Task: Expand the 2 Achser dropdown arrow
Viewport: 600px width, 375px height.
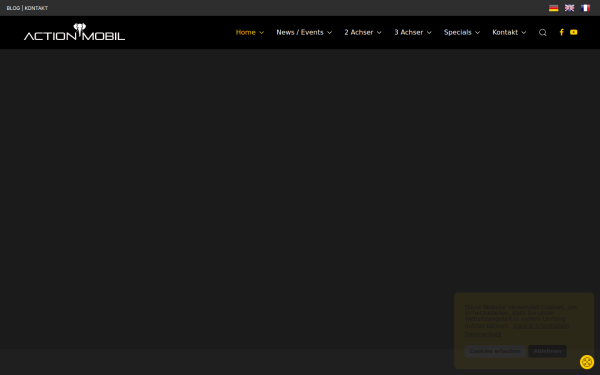Action: tap(379, 33)
